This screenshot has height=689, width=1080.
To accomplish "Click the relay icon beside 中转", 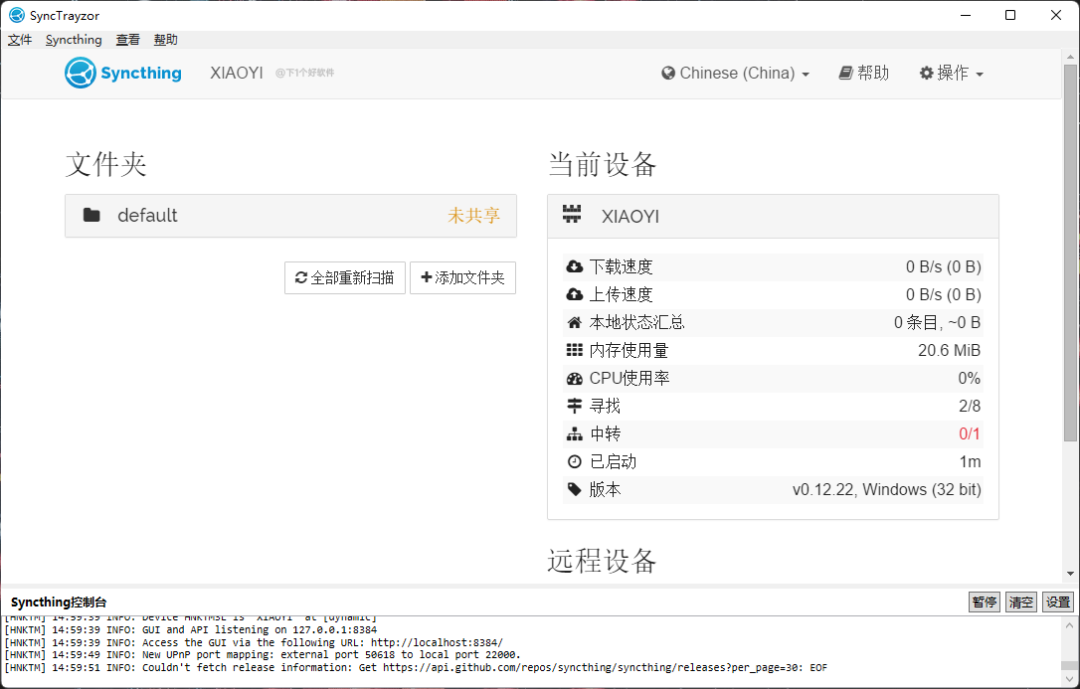I will (x=575, y=433).
